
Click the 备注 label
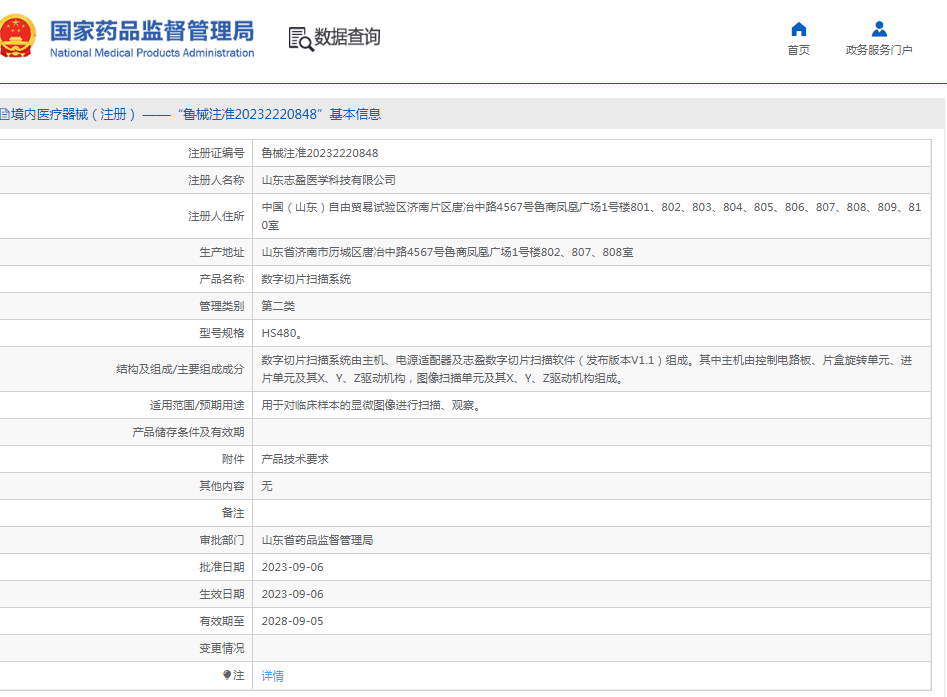(x=233, y=513)
